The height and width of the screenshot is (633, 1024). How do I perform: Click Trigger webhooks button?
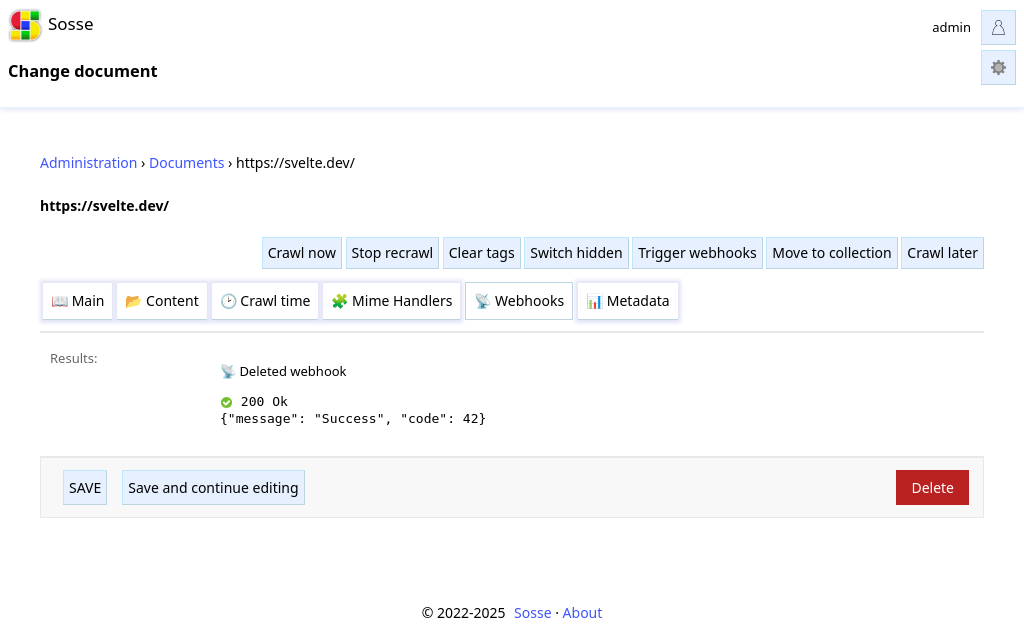(697, 253)
